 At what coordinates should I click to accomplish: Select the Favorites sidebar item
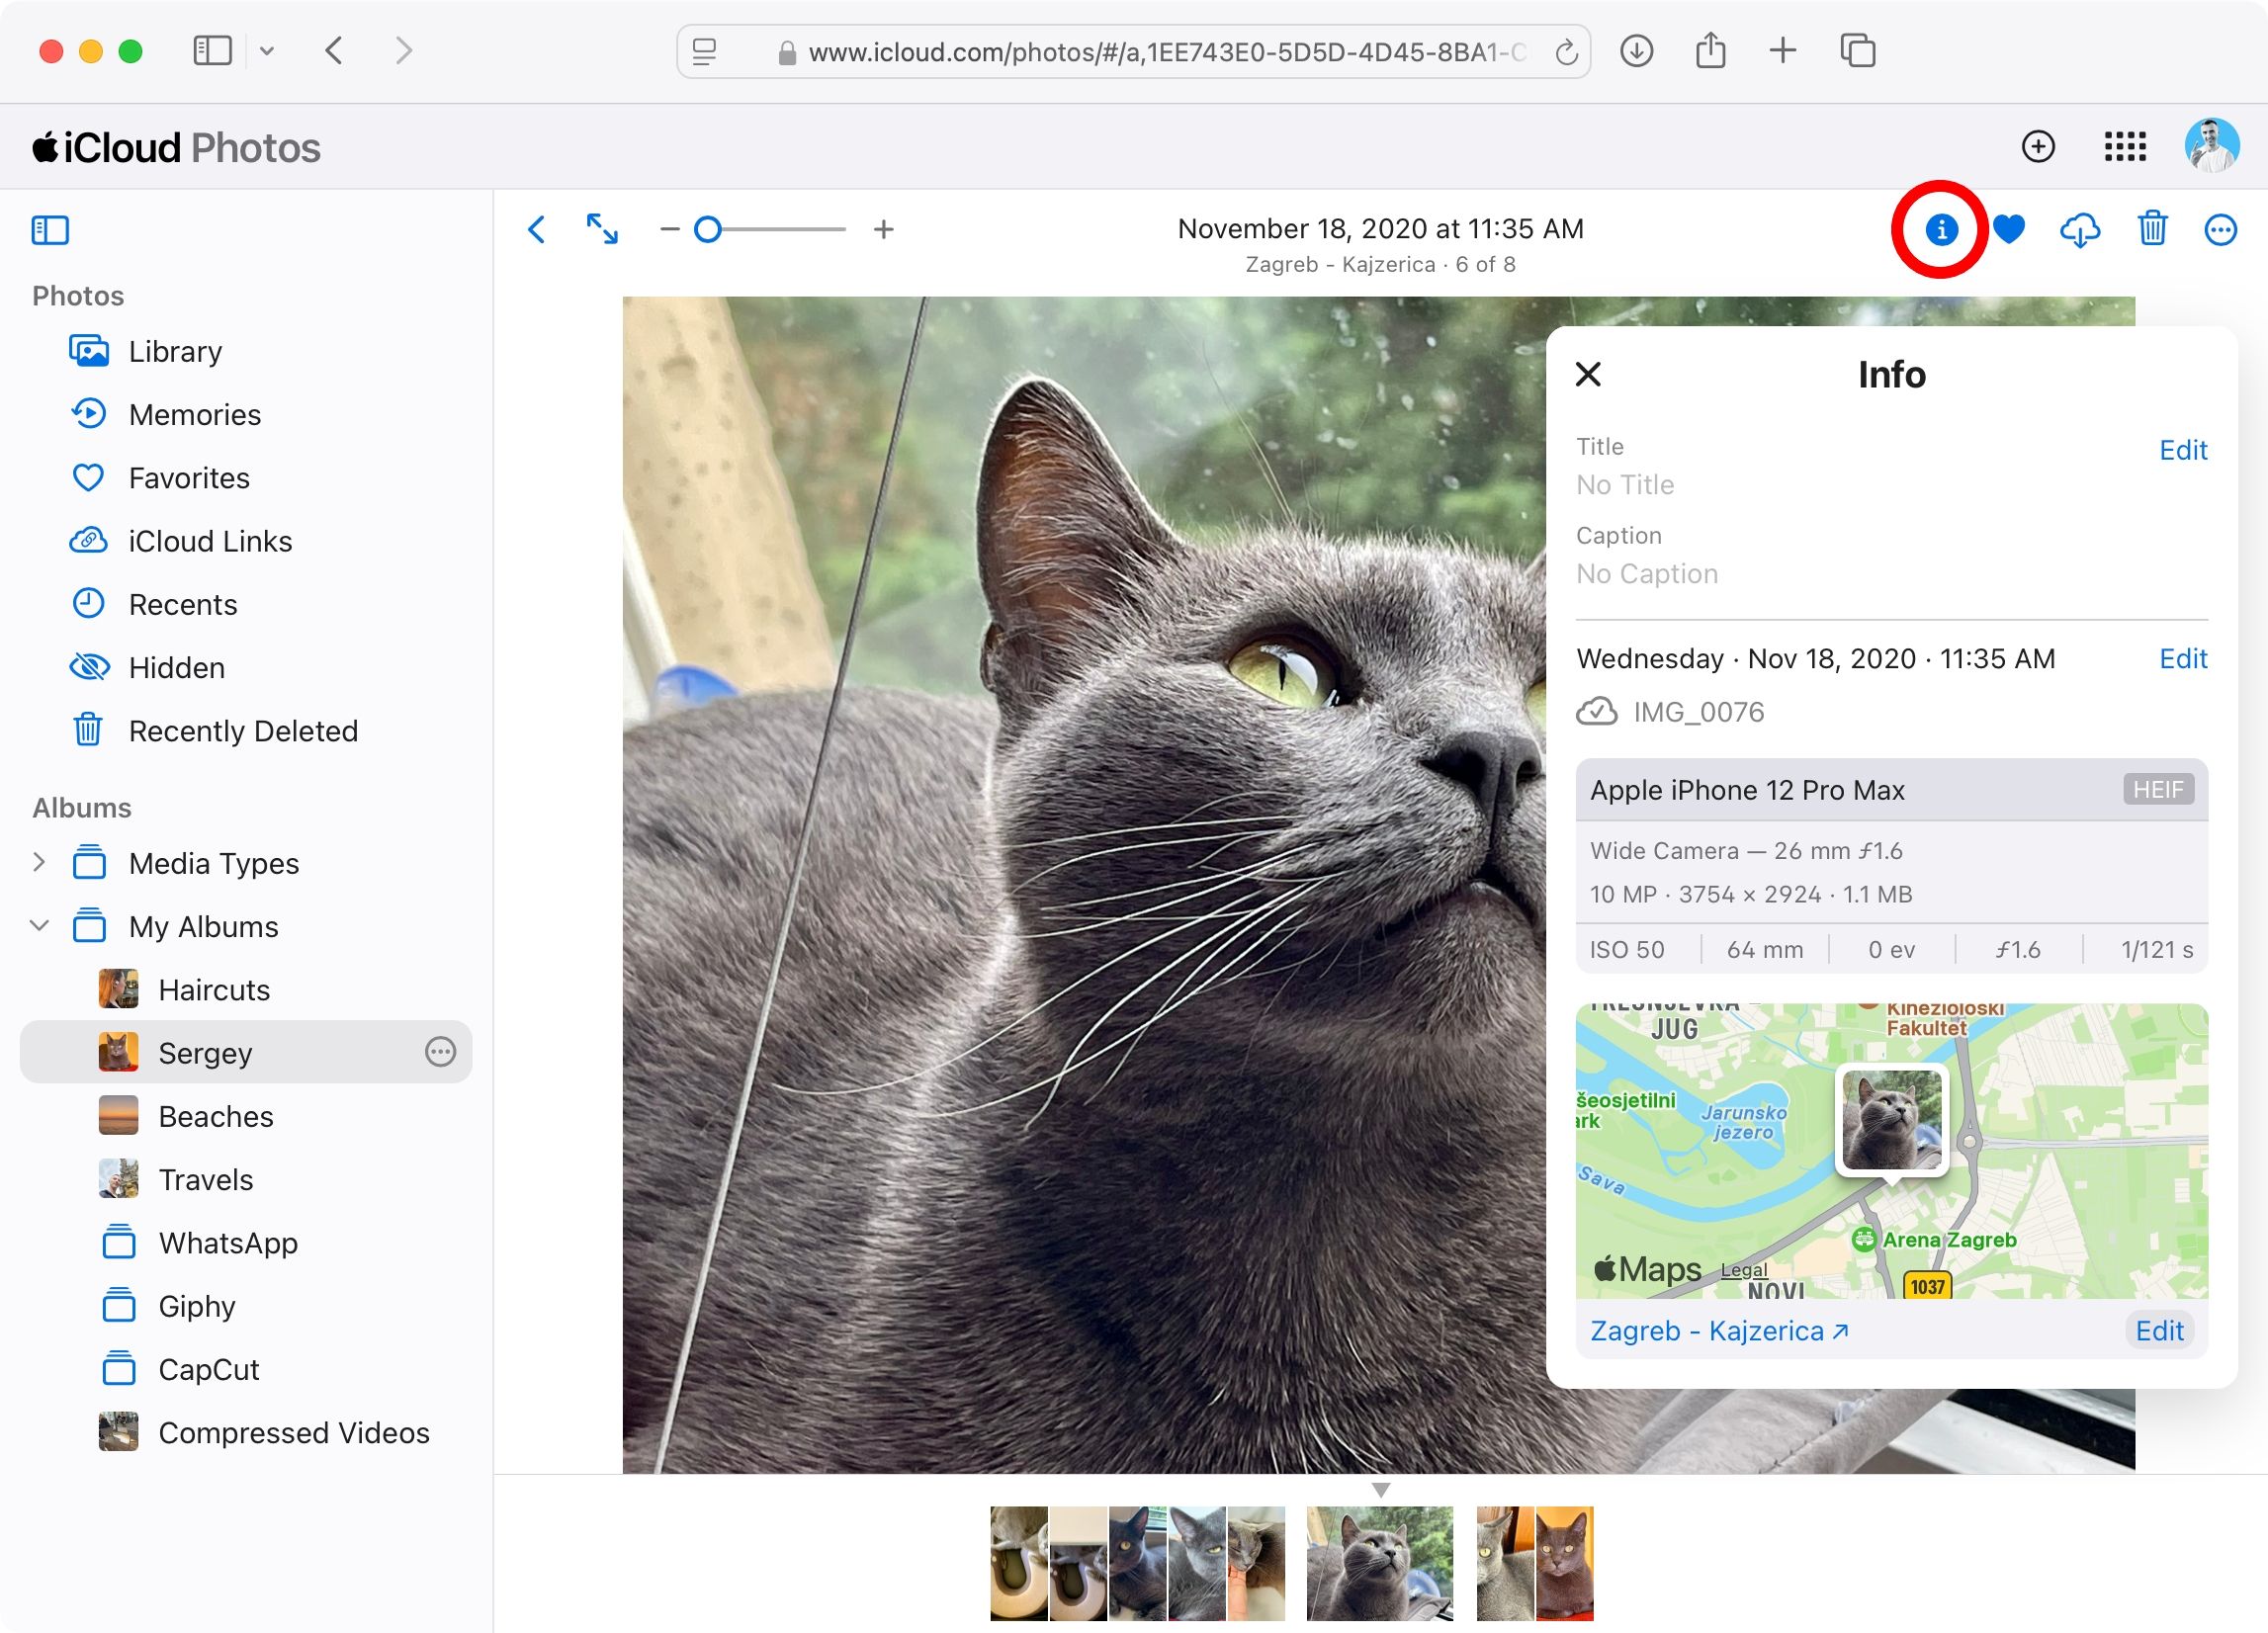pos(189,476)
